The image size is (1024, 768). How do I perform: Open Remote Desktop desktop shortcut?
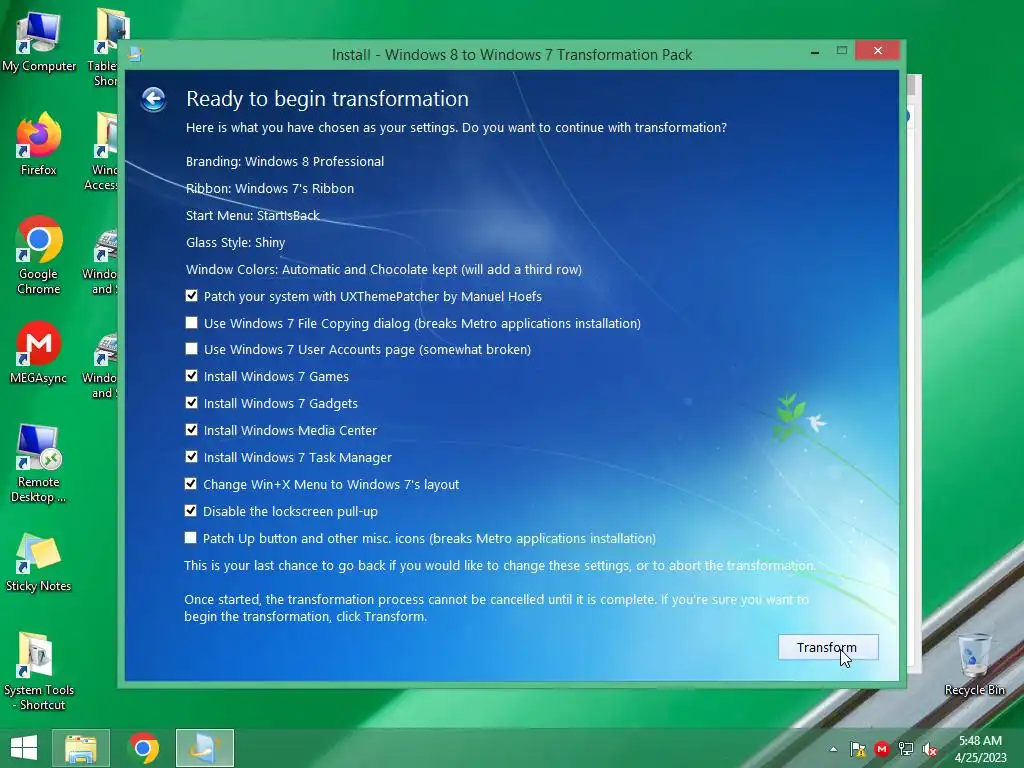click(39, 464)
